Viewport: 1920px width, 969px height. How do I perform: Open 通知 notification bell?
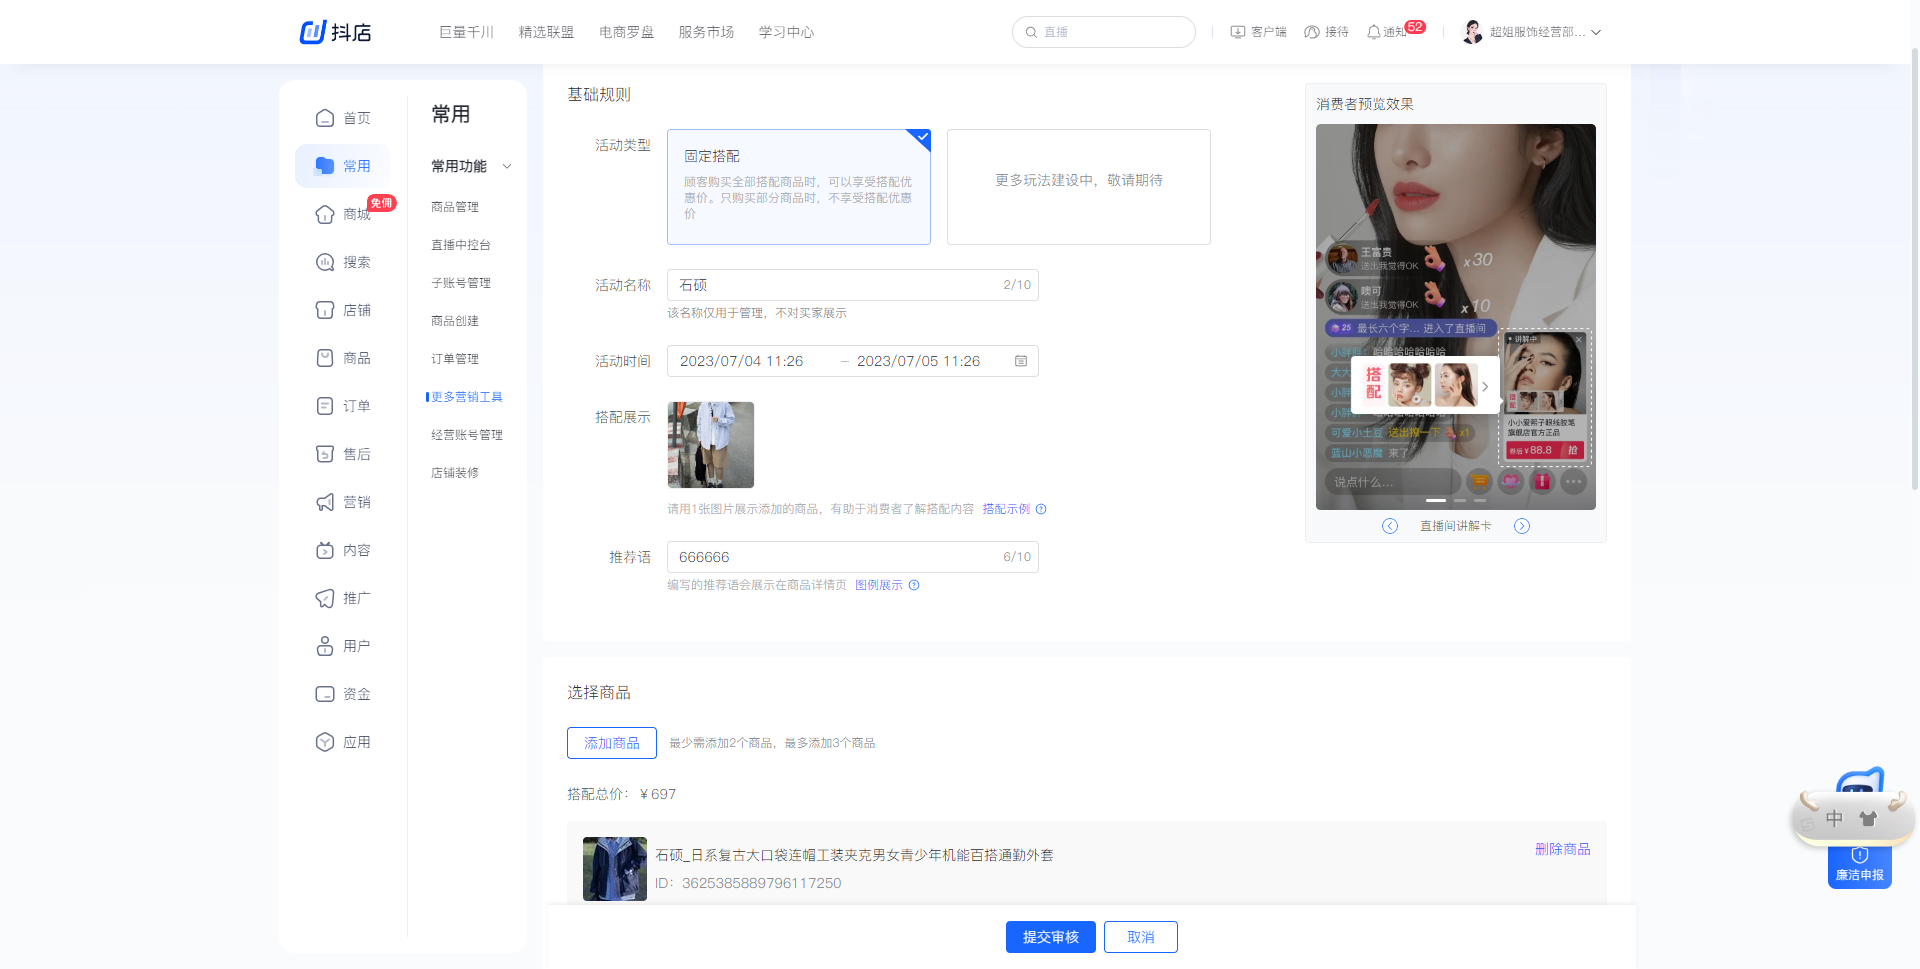(x=1374, y=32)
